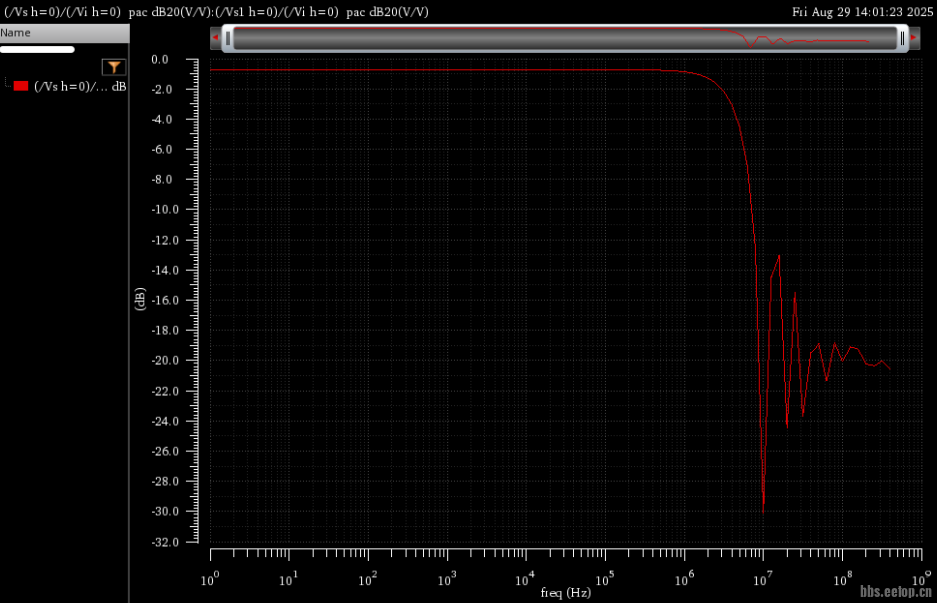937x603 pixels.
Task: Click the (dB) y-axis label
Action: point(140,299)
